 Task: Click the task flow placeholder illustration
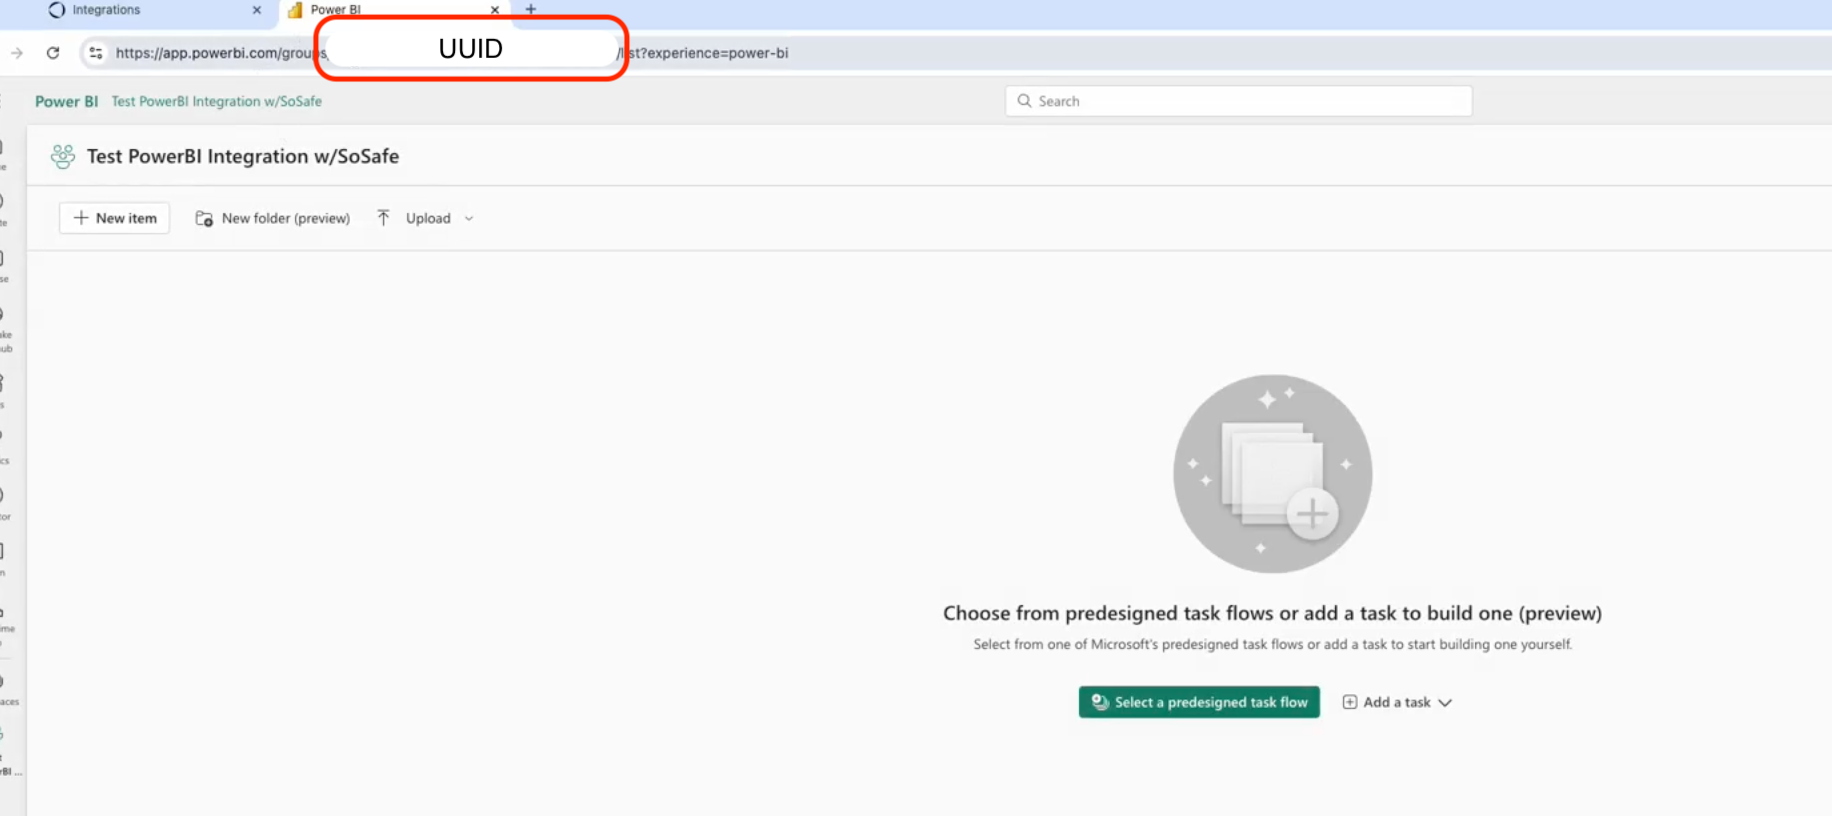tap(1272, 474)
